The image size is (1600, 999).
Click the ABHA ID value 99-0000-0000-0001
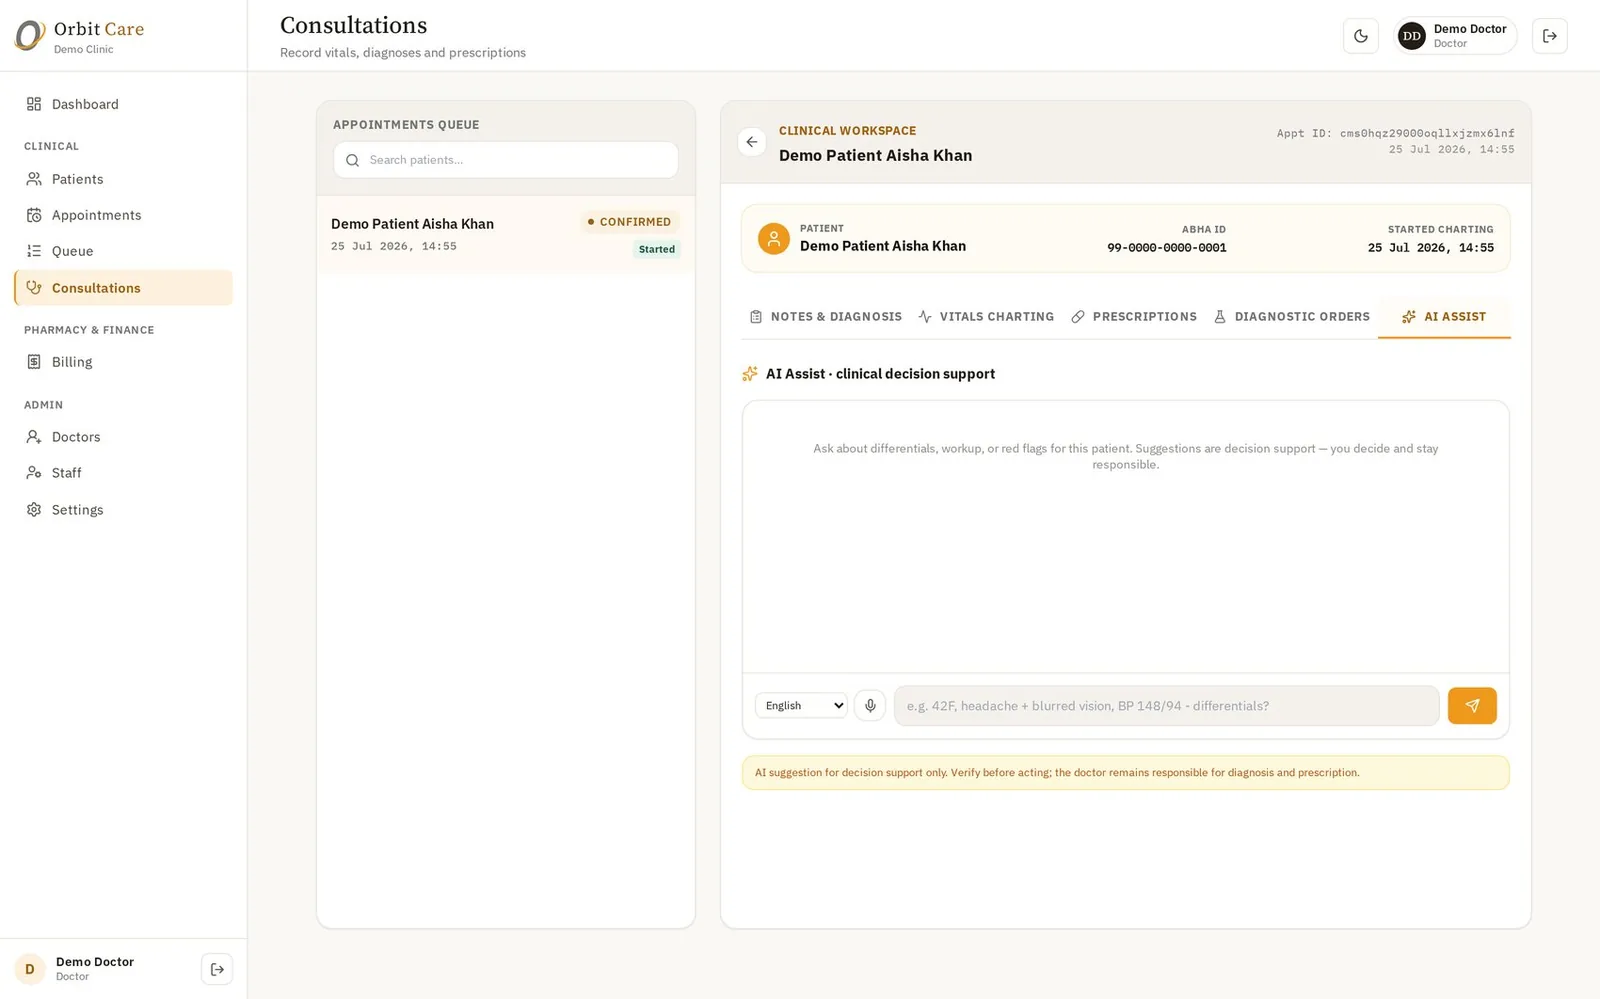coord(1166,248)
